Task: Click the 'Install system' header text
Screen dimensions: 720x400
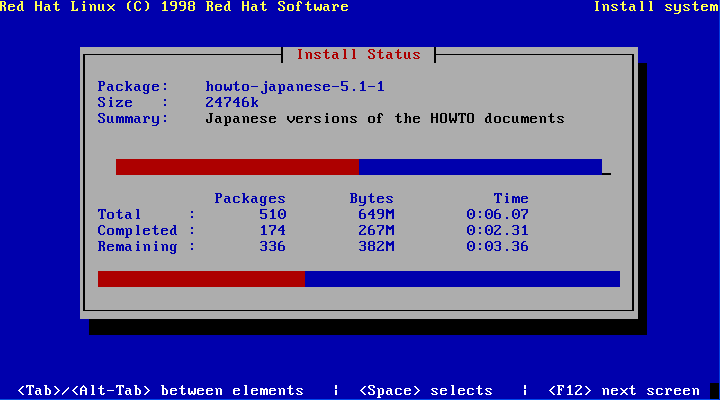Action: click(657, 7)
